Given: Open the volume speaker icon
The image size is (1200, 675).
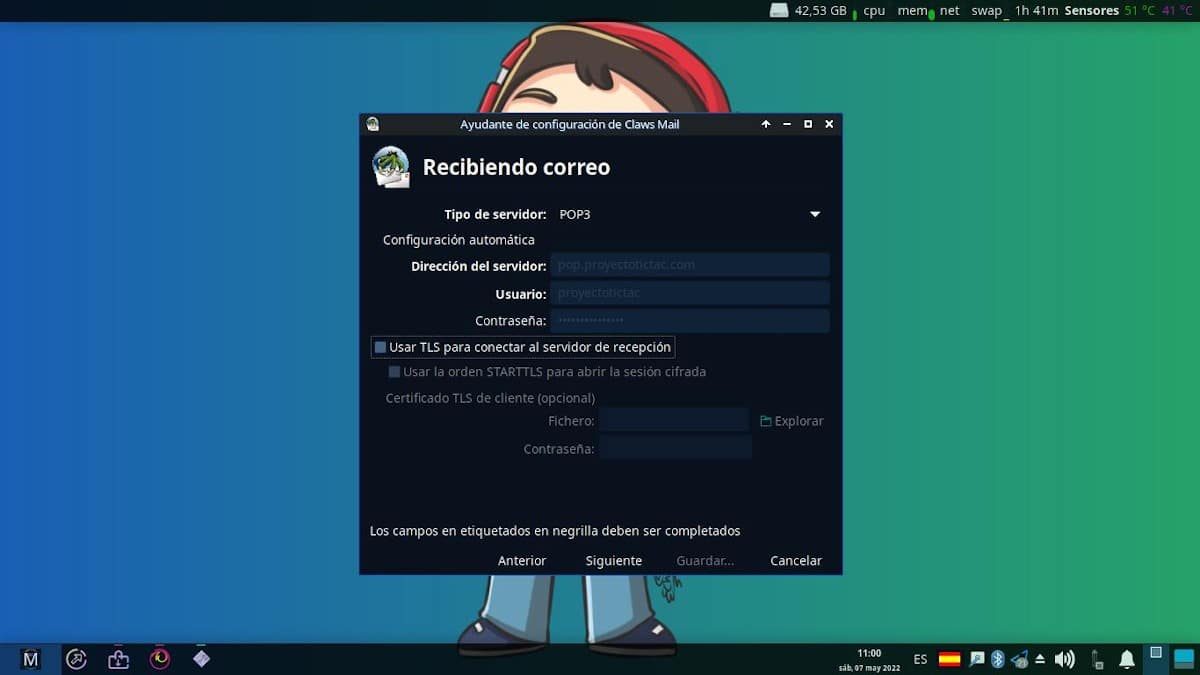Looking at the screenshot, I should click(1065, 659).
